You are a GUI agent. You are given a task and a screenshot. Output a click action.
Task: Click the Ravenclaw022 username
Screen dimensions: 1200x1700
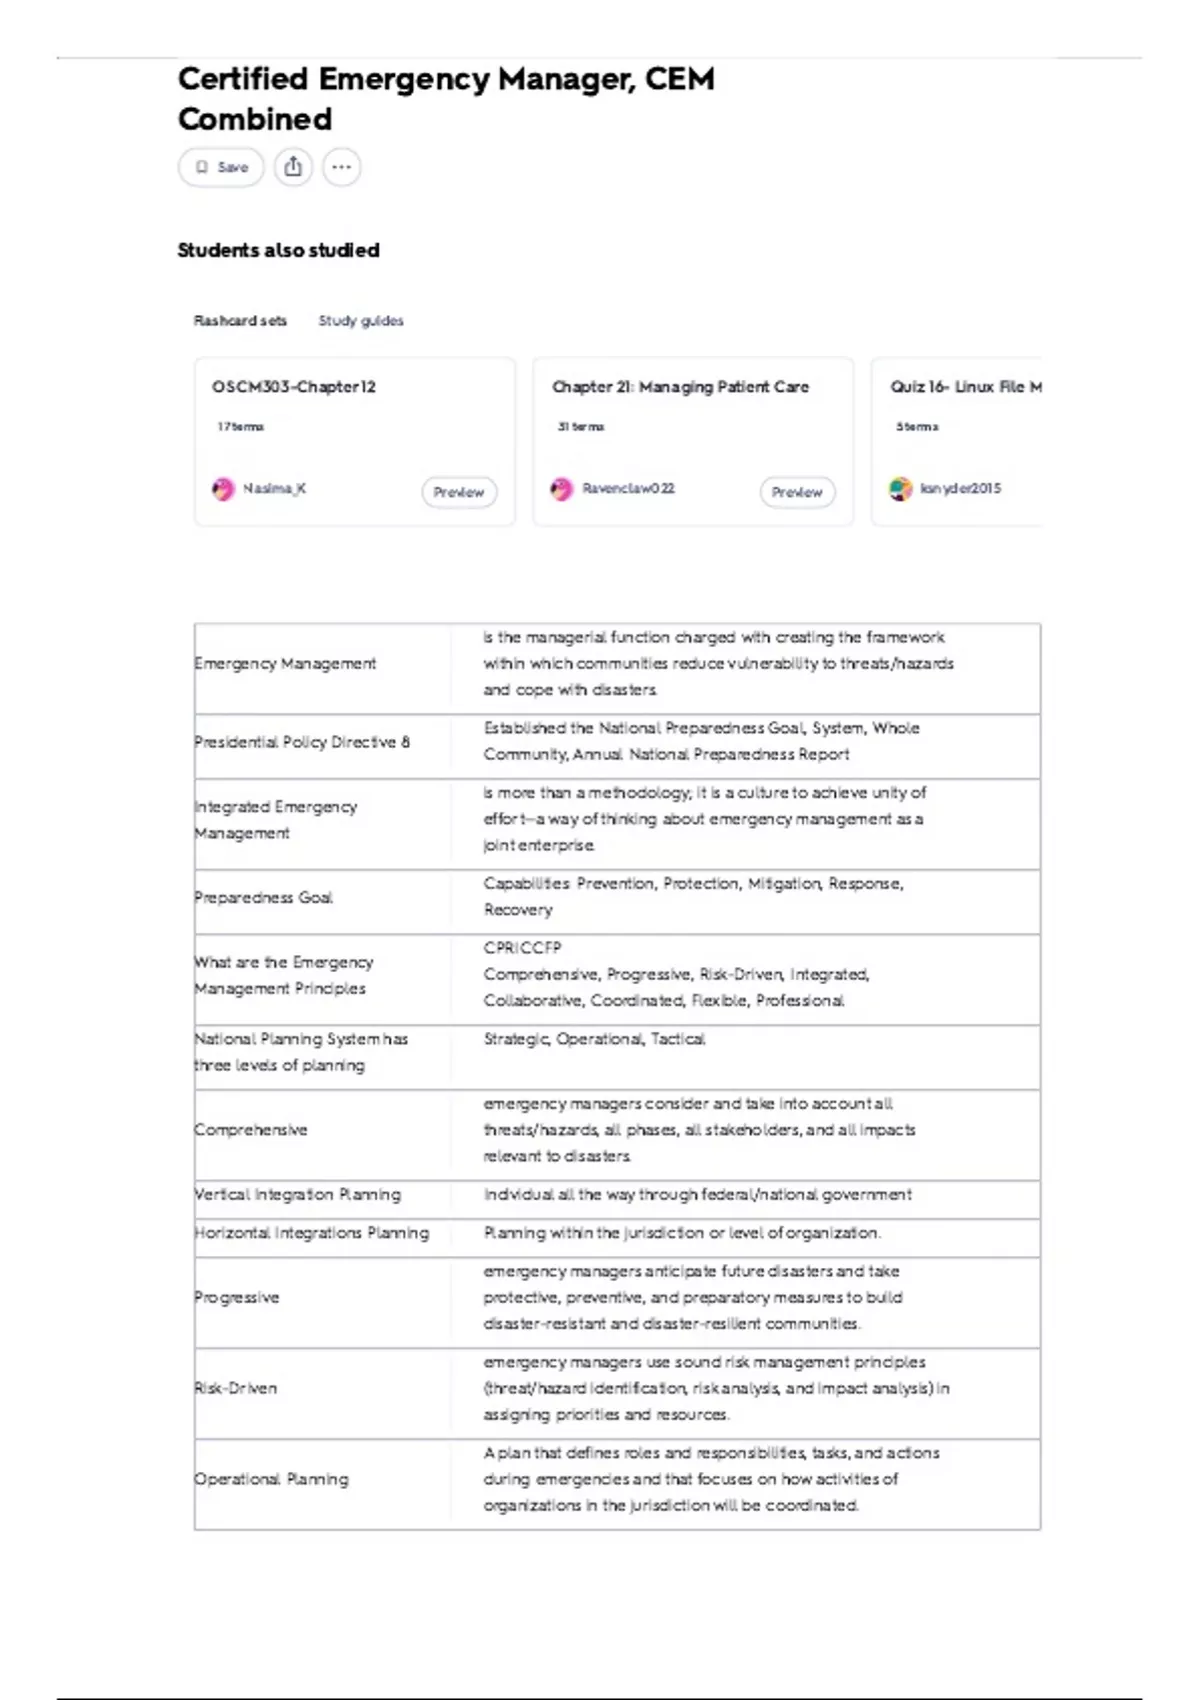click(628, 489)
